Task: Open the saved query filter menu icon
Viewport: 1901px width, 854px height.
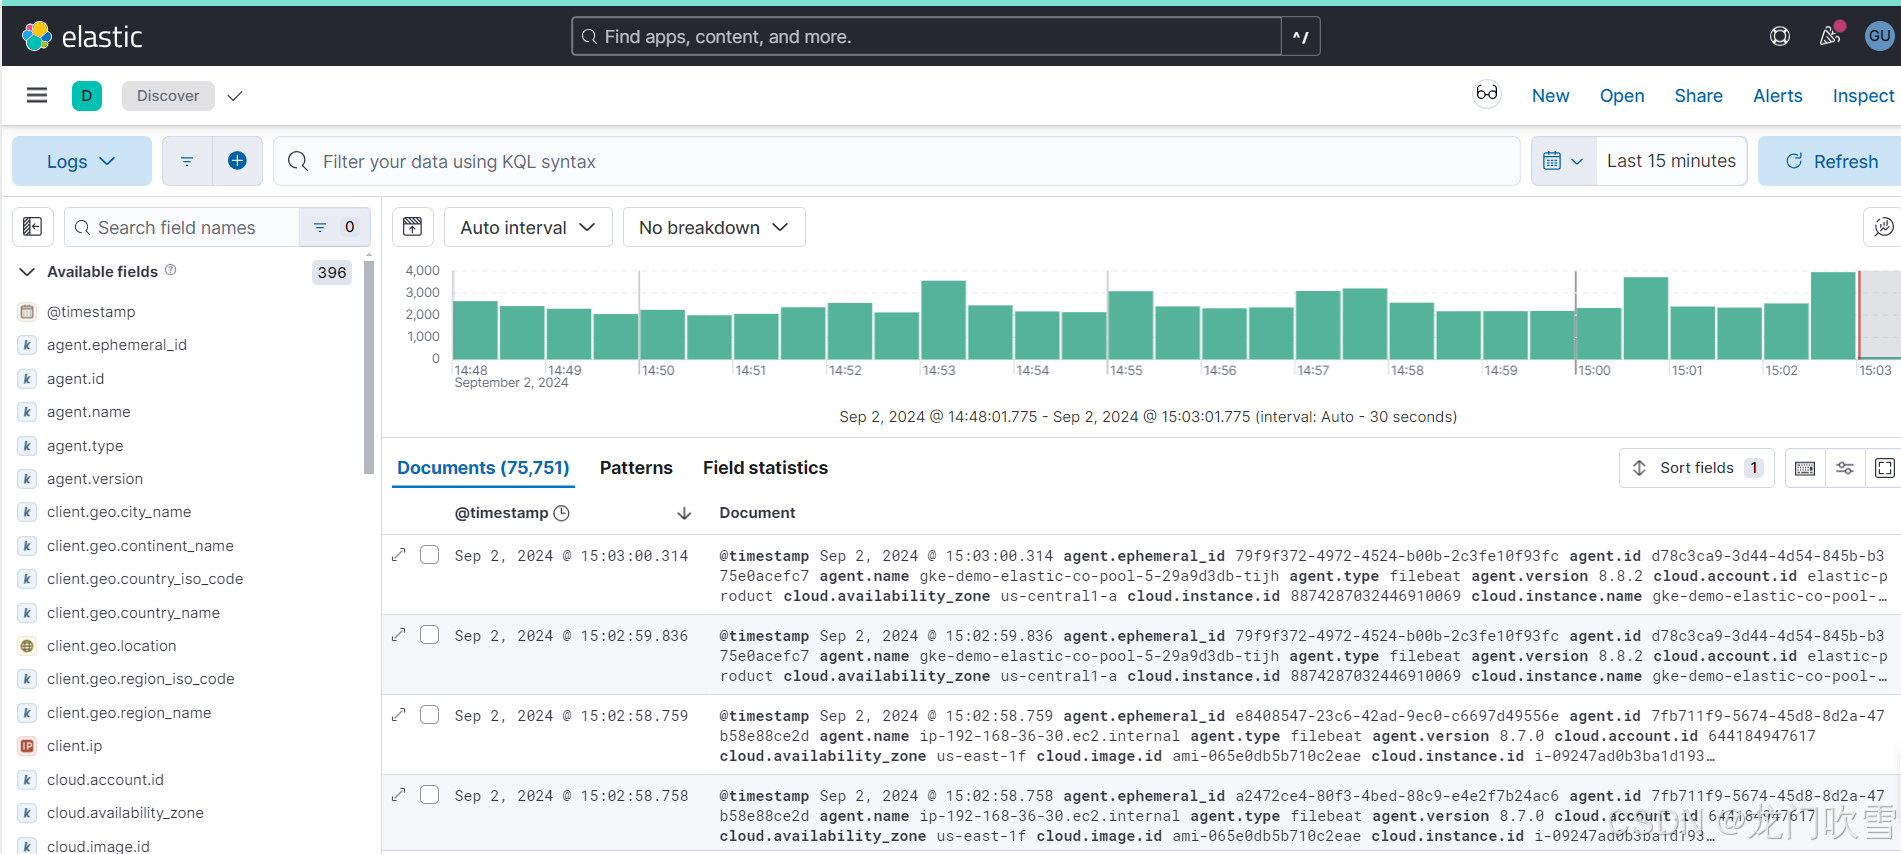Action: point(187,161)
